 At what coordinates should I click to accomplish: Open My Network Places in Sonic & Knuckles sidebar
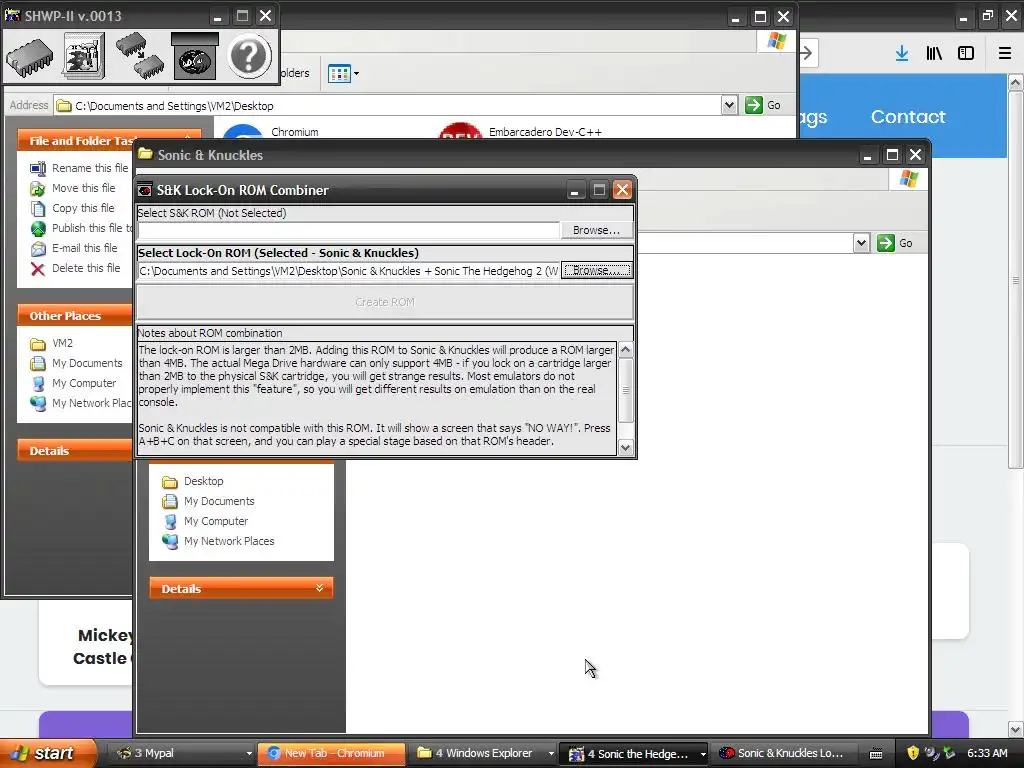click(x=229, y=541)
